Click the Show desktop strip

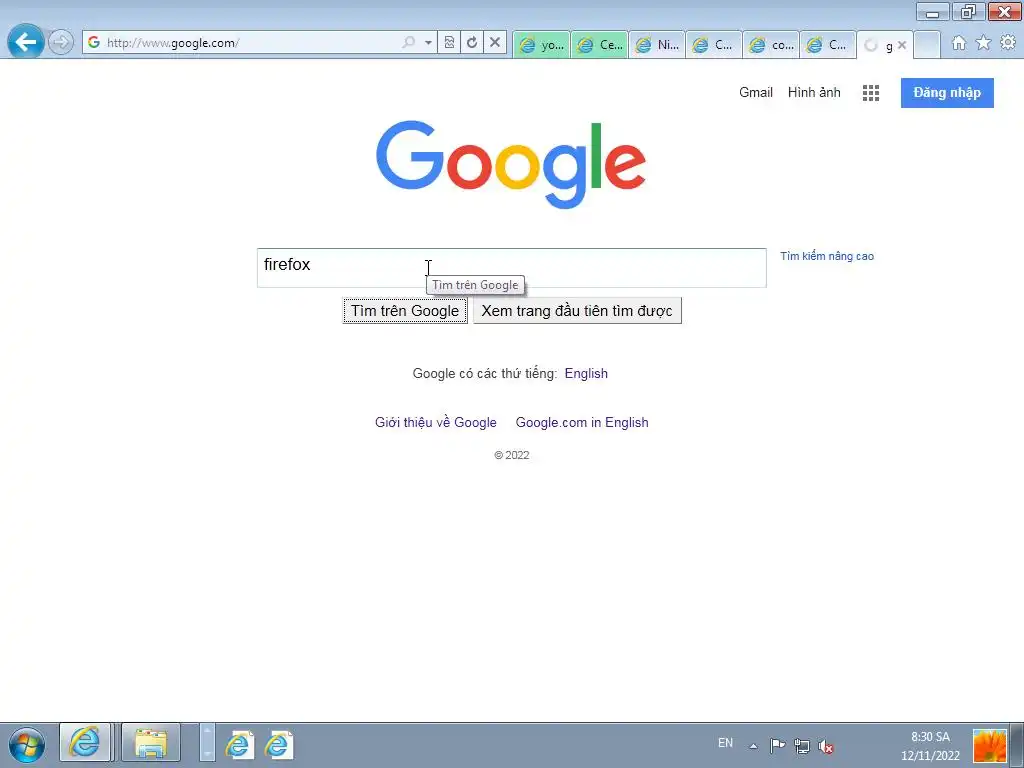point(1018,744)
